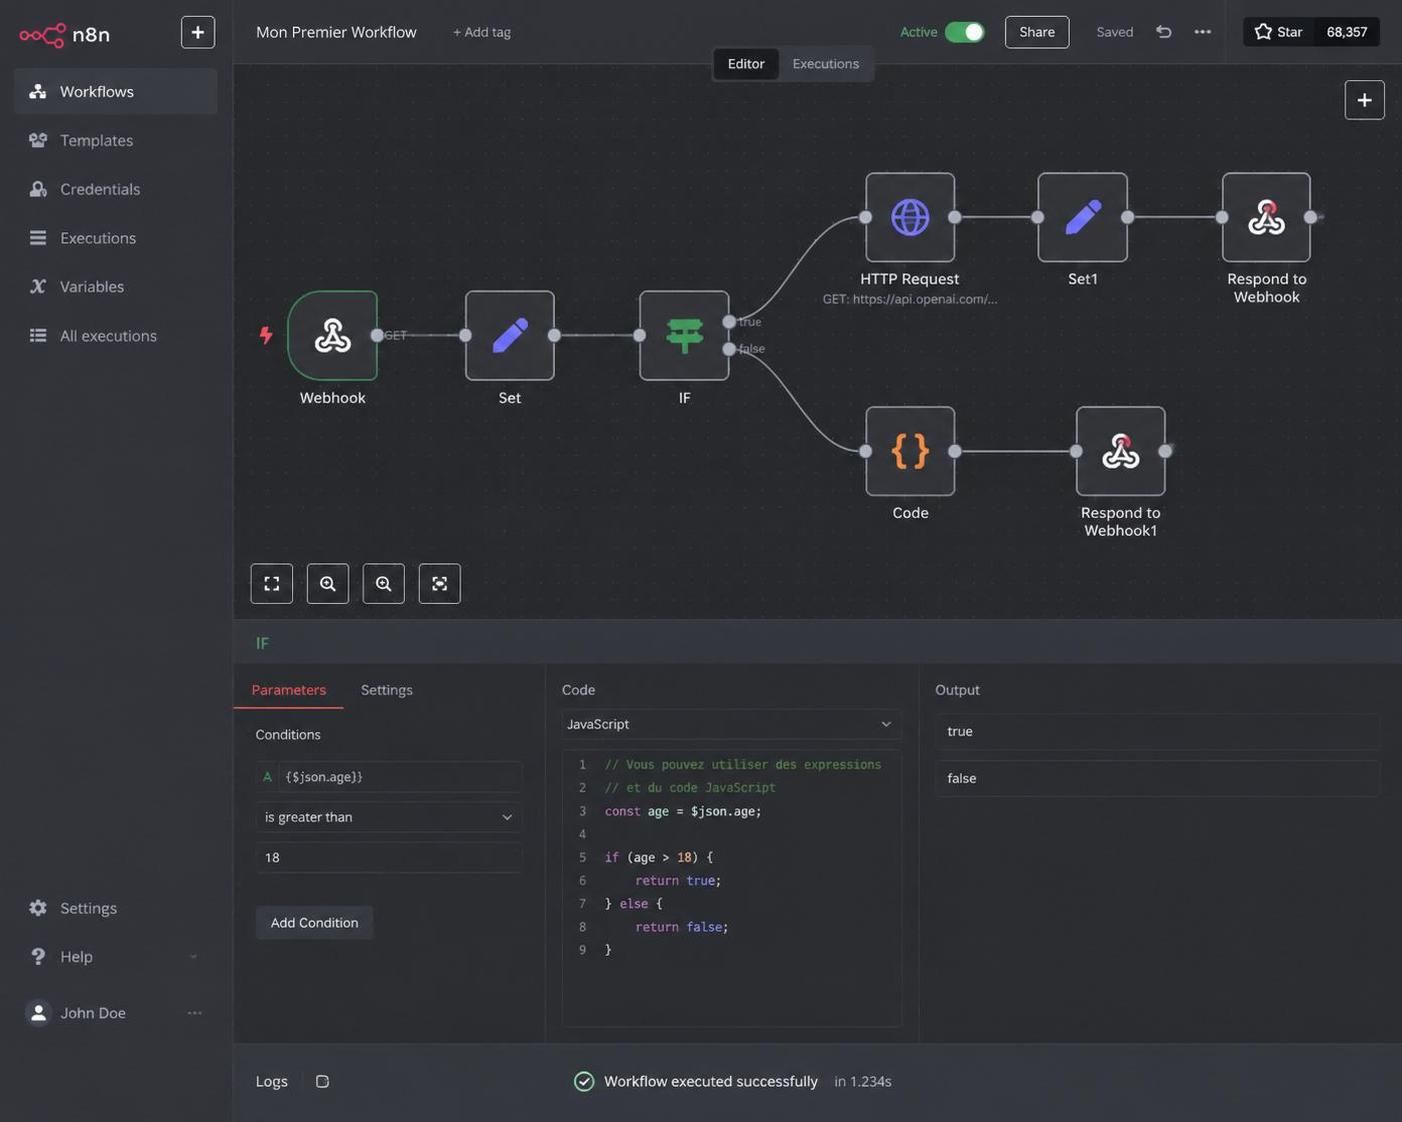1402x1122 pixels.
Task: Click the n8n logo
Action: point(65,34)
